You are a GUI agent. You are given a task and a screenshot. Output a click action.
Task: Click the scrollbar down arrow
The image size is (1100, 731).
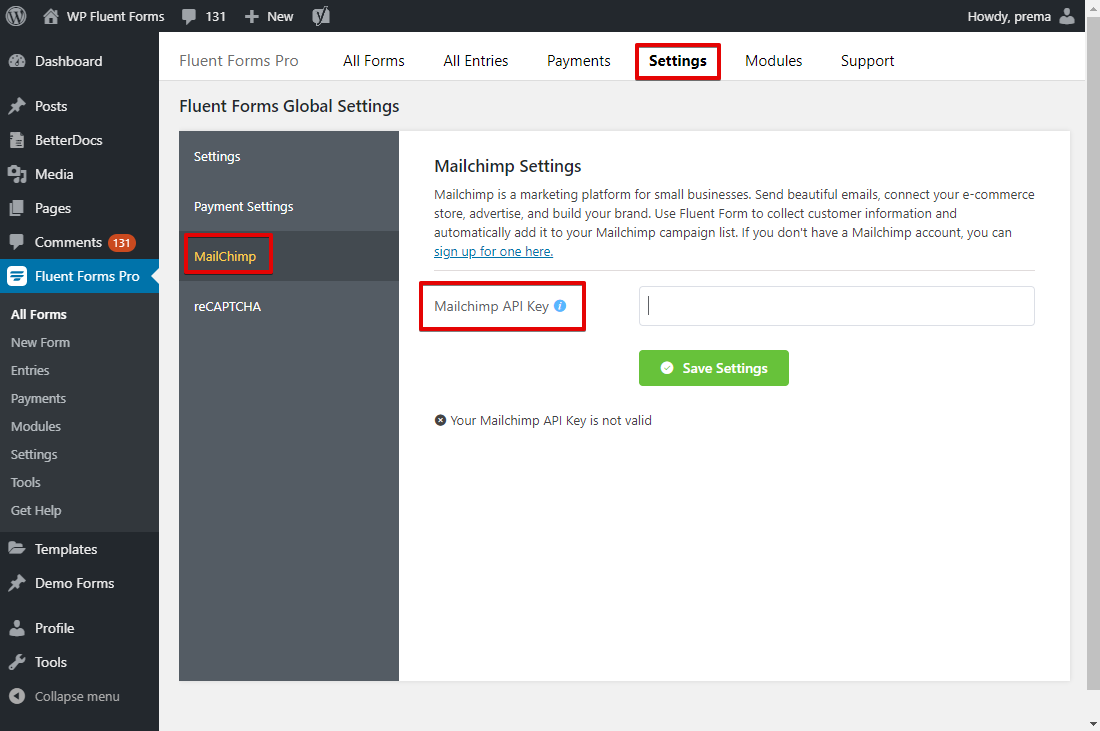(1092, 723)
